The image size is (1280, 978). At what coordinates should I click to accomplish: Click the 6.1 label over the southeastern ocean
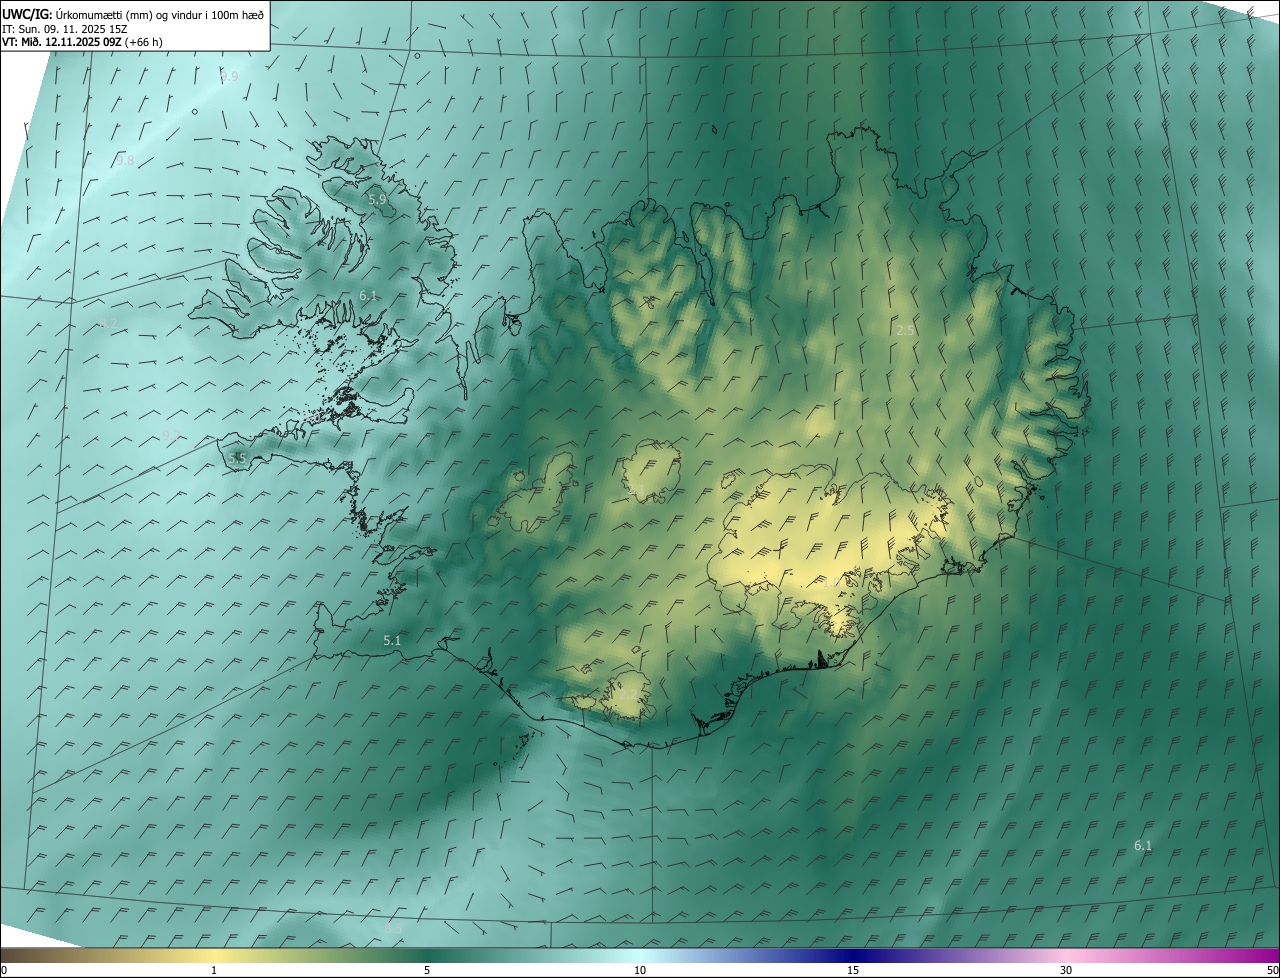[x=1143, y=845]
